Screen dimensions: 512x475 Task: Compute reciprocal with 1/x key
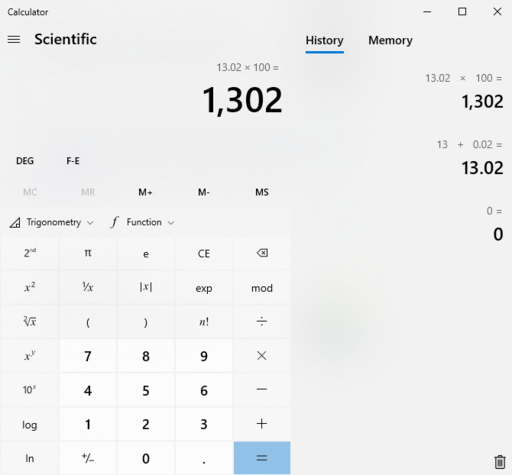click(88, 287)
